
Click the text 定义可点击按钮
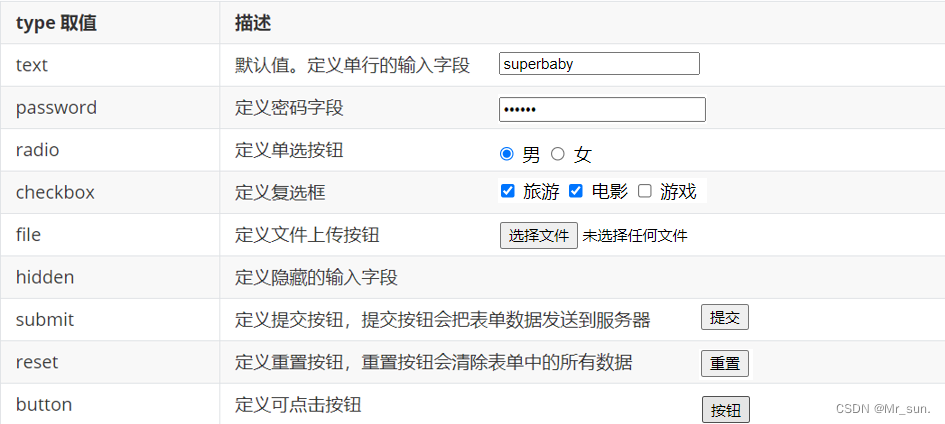point(298,404)
